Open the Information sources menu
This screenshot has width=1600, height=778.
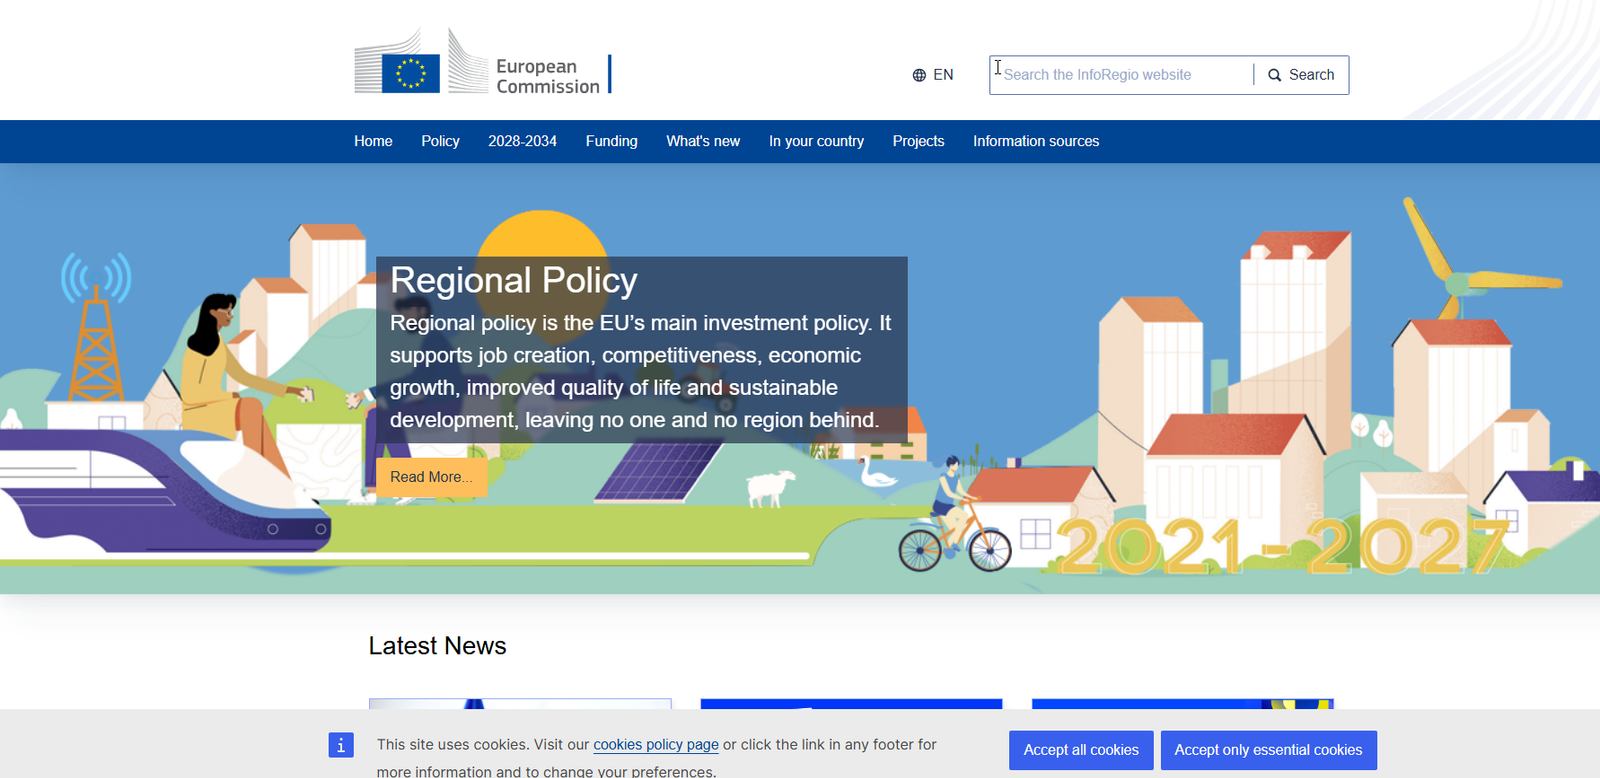point(1036,141)
